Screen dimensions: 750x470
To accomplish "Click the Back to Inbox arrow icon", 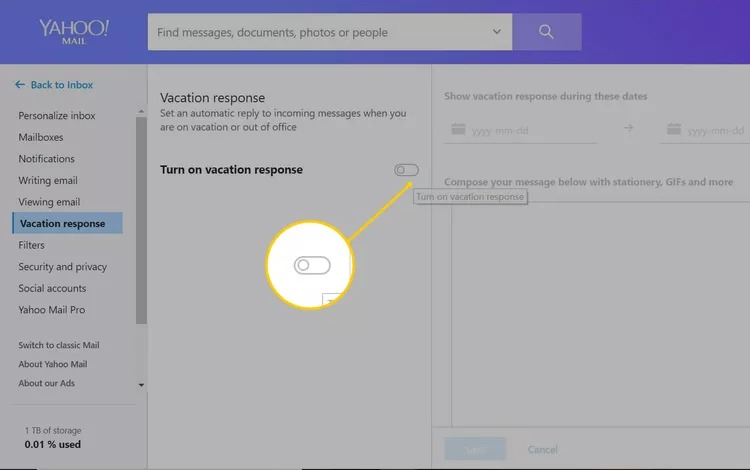I will (x=20, y=85).
